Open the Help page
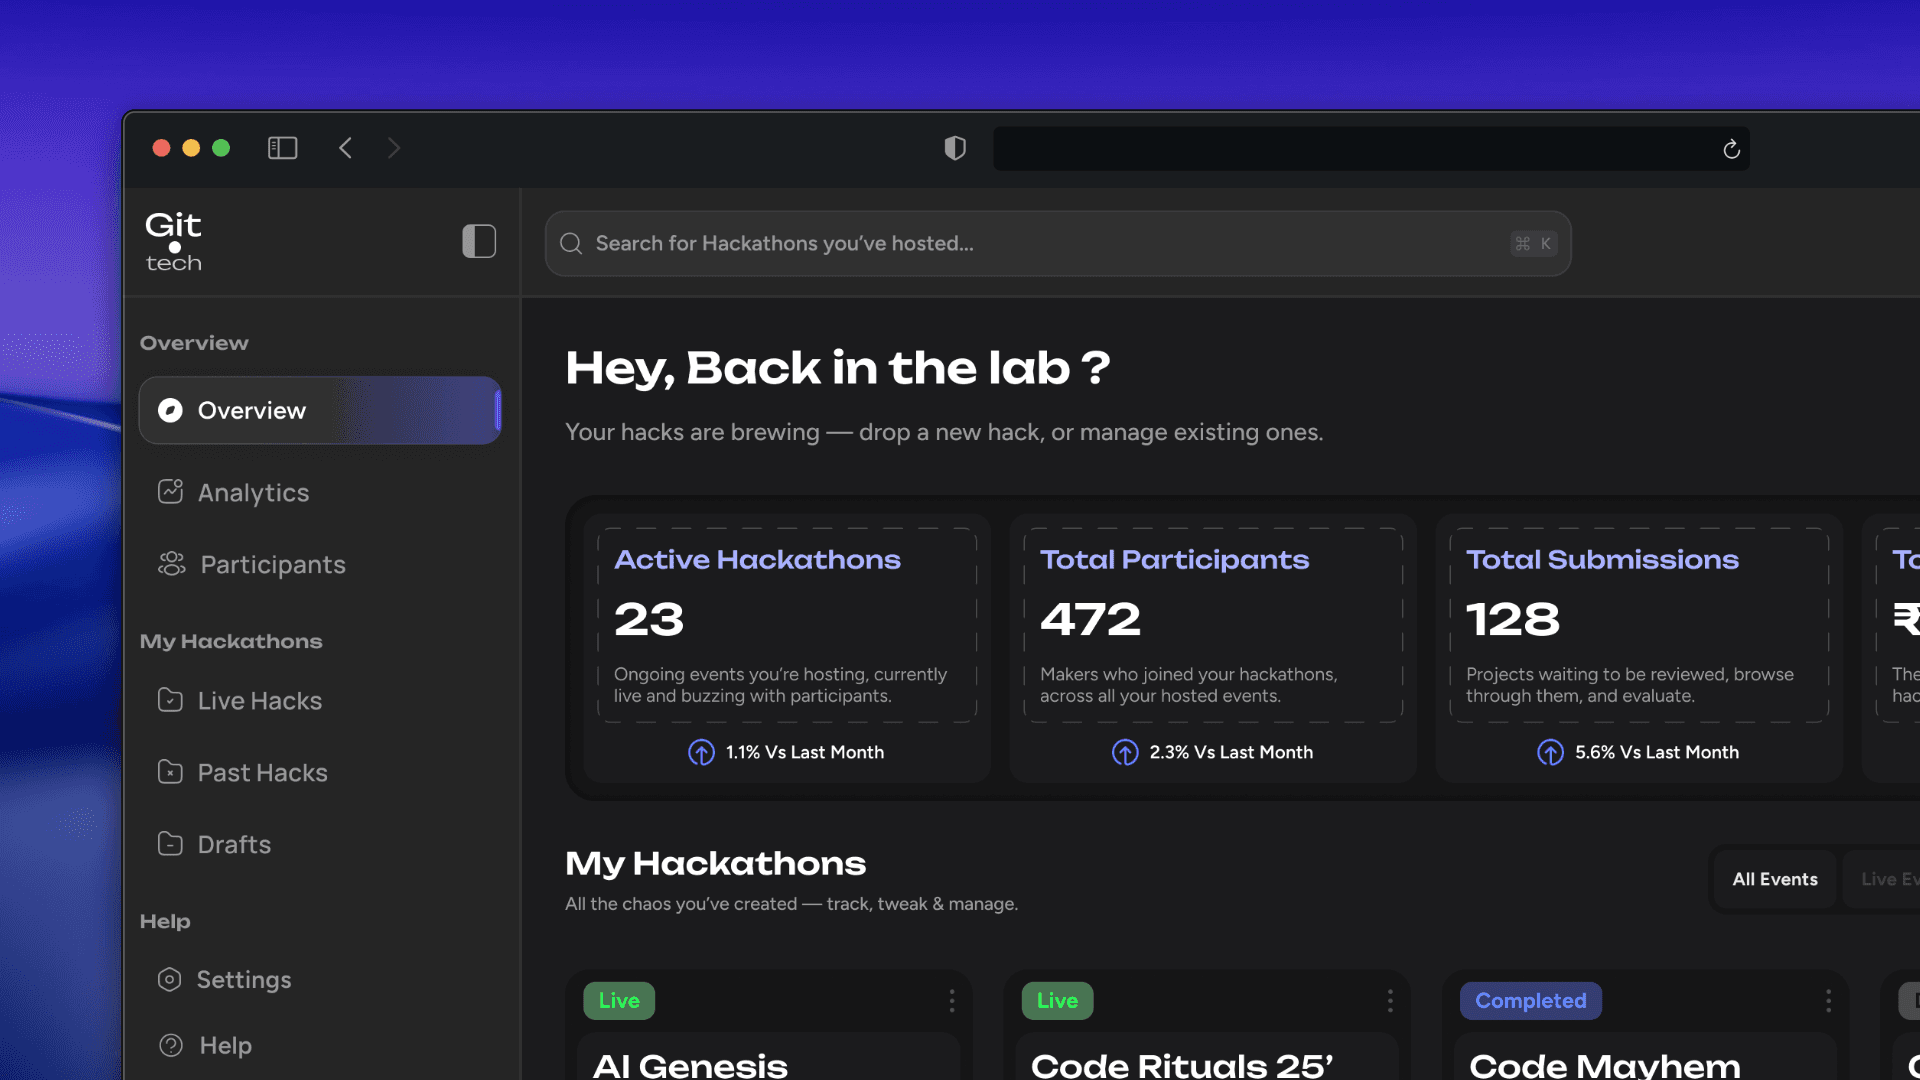This screenshot has width=1920, height=1080. coord(224,1045)
